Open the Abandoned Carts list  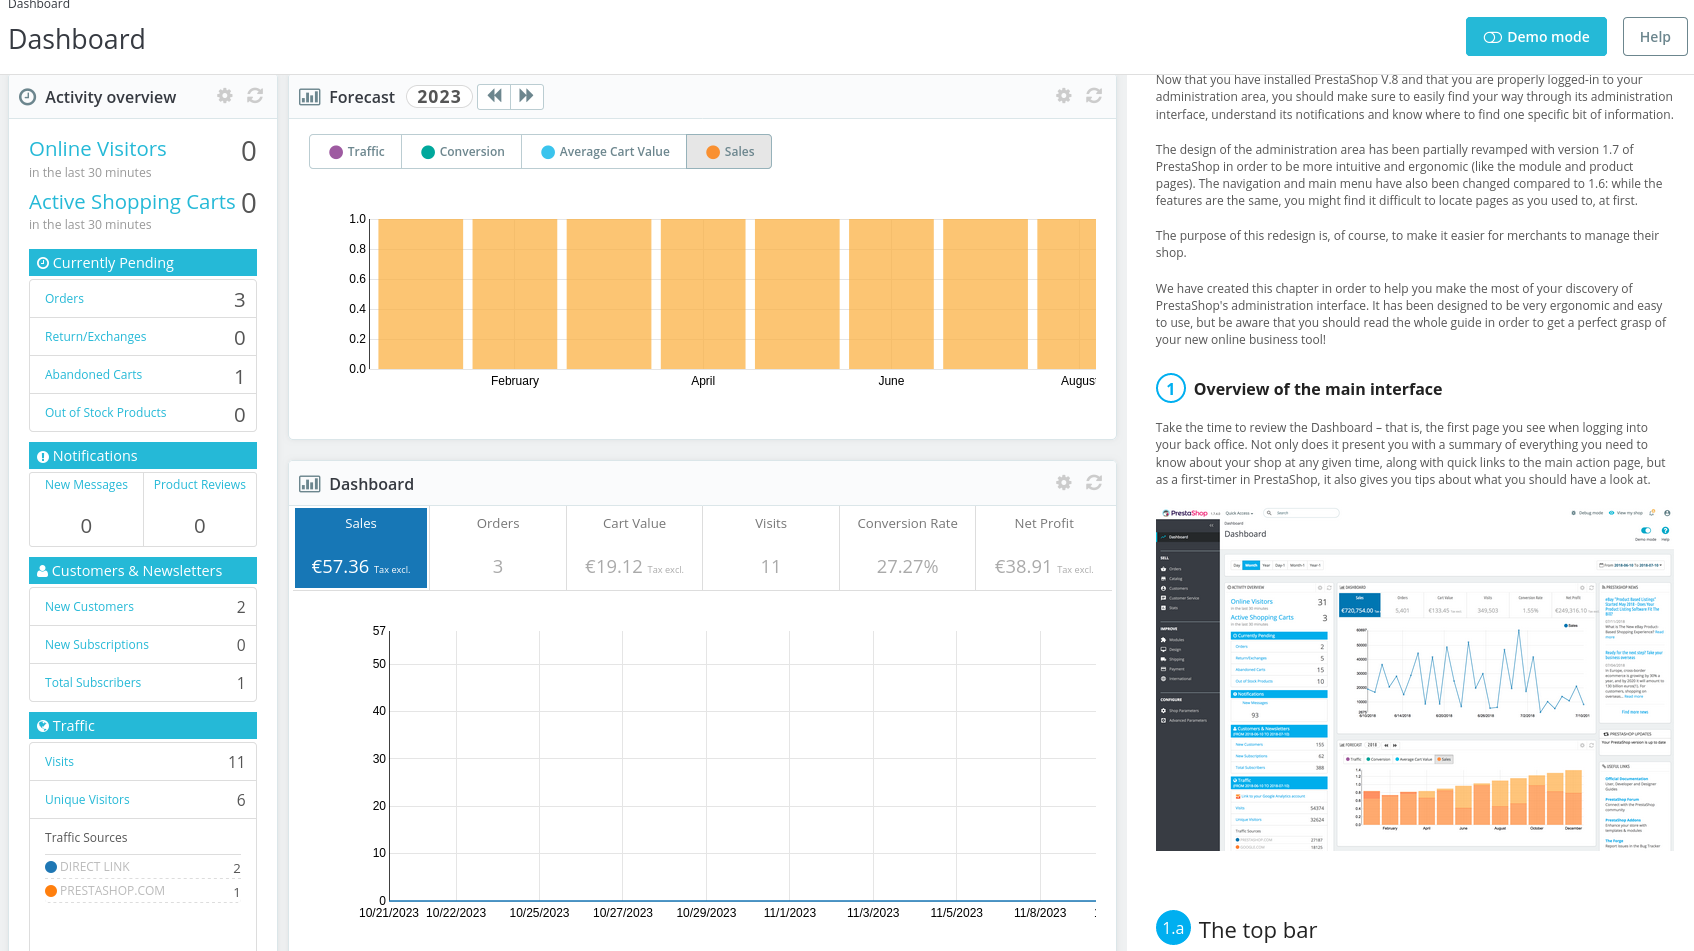[x=93, y=374]
